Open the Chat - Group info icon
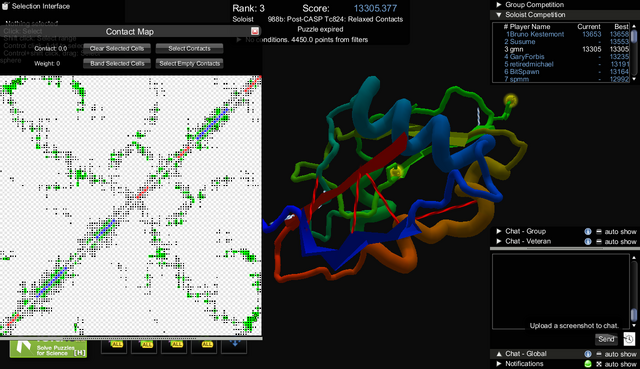This screenshot has width=640, height=369. point(588,231)
